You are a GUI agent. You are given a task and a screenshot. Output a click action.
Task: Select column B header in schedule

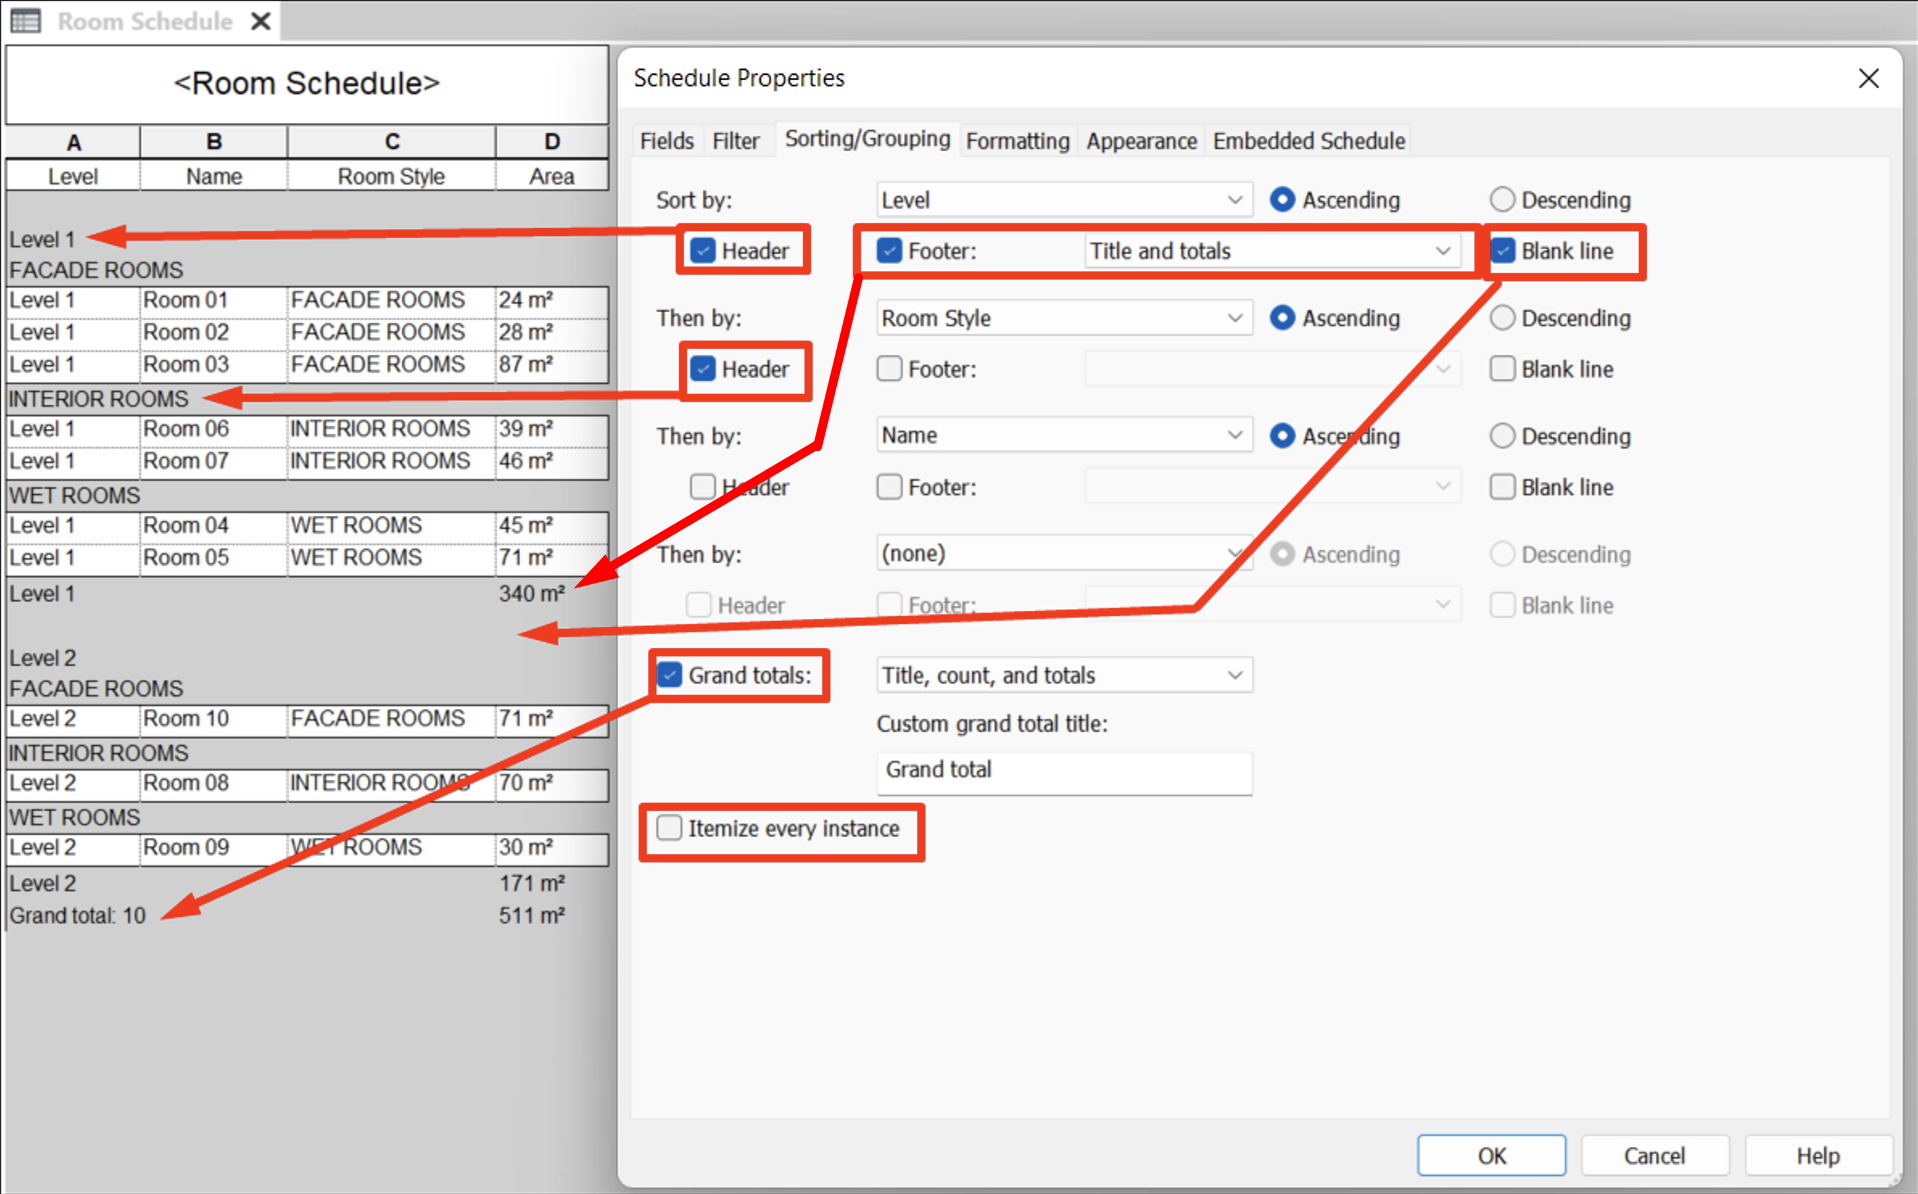[x=214, y=142]
